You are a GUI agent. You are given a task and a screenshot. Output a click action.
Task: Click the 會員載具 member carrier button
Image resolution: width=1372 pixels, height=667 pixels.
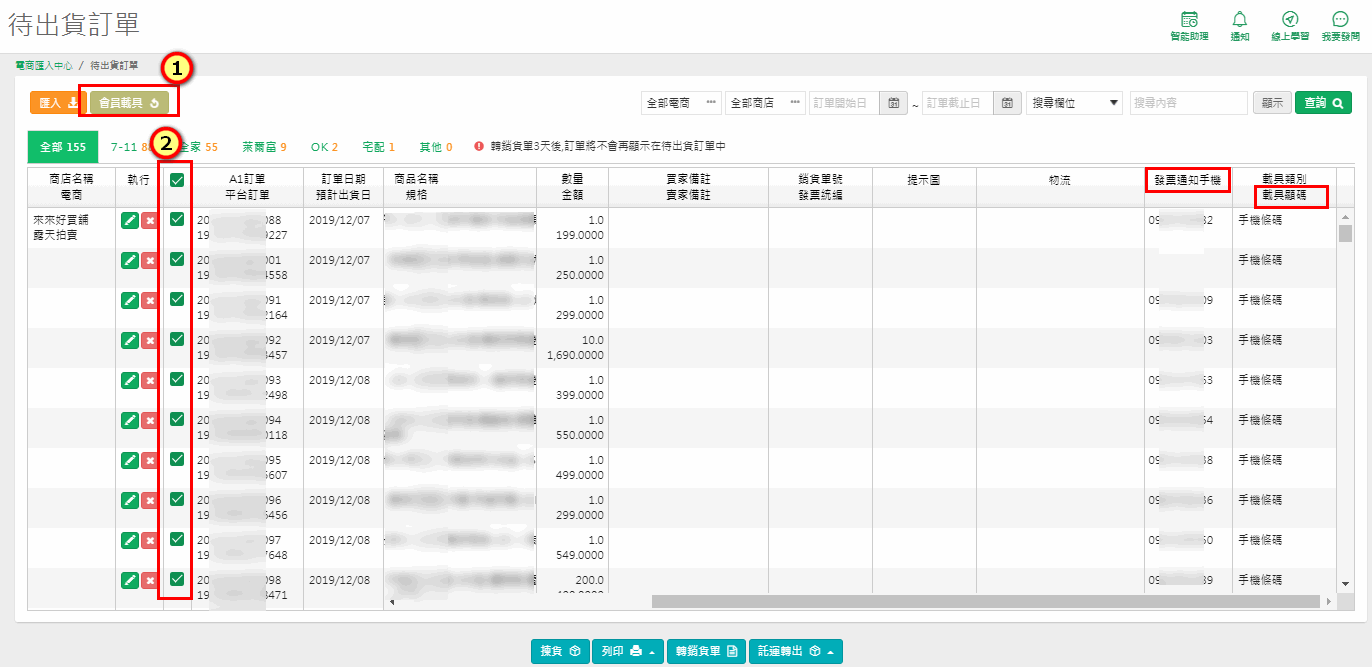[129, 103]
